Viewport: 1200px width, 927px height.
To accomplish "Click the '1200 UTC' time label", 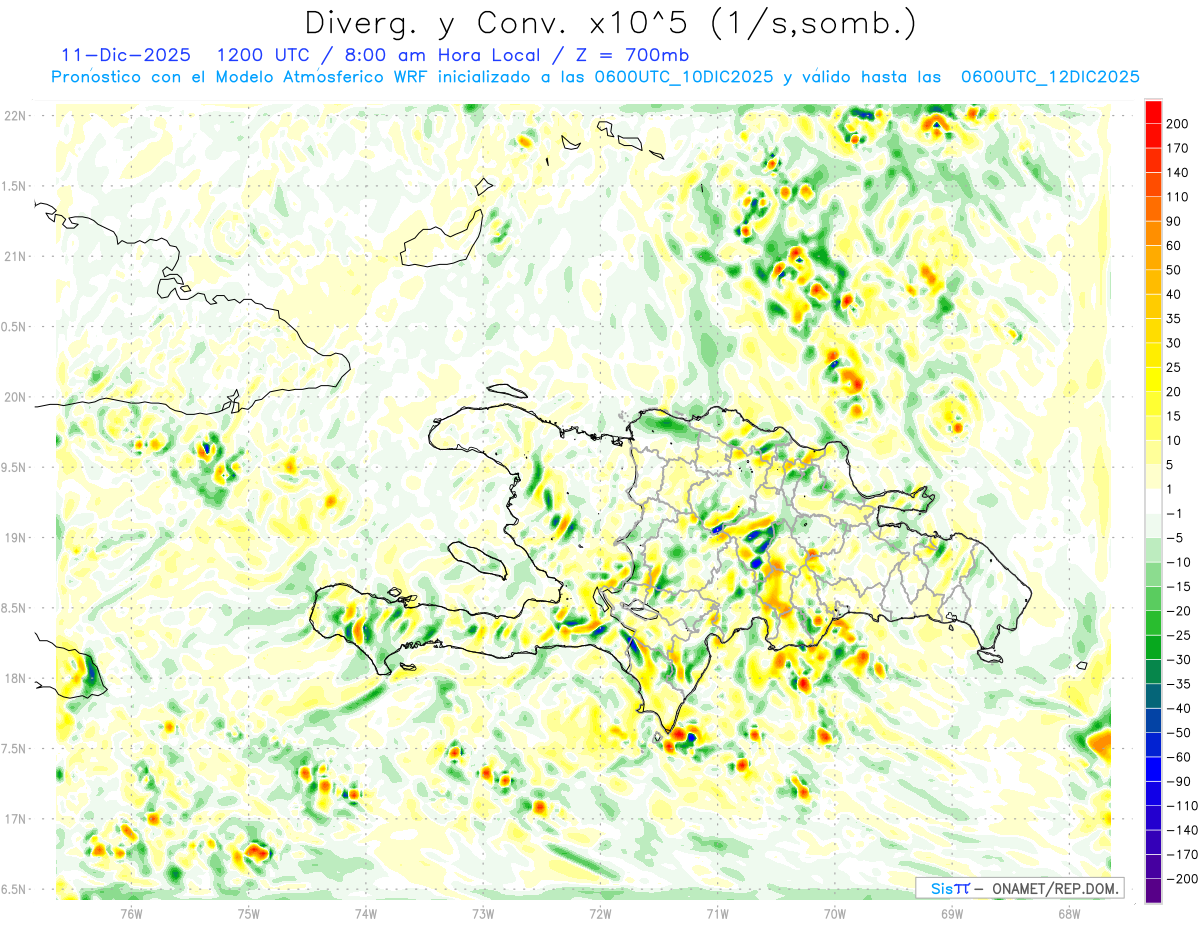I will (x=264, y=54).
